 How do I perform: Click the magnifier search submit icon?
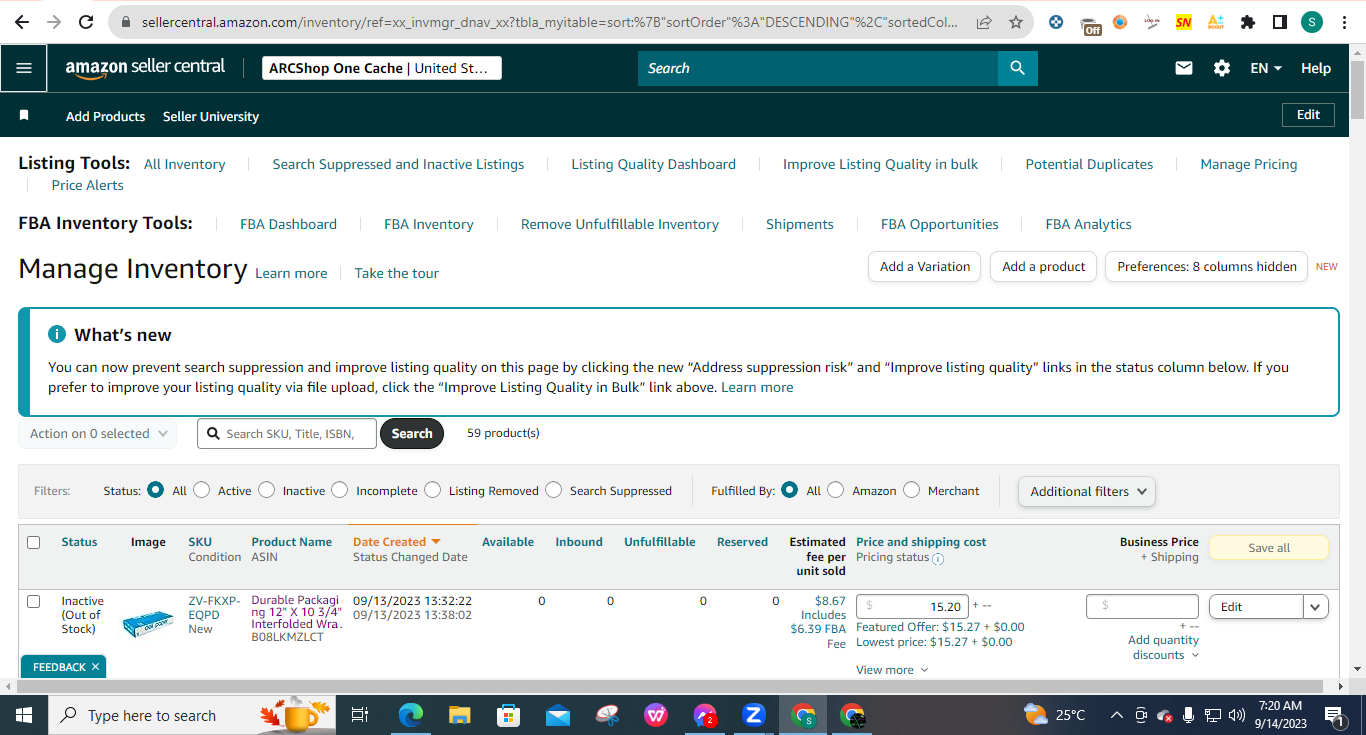tap(1017, 68)
